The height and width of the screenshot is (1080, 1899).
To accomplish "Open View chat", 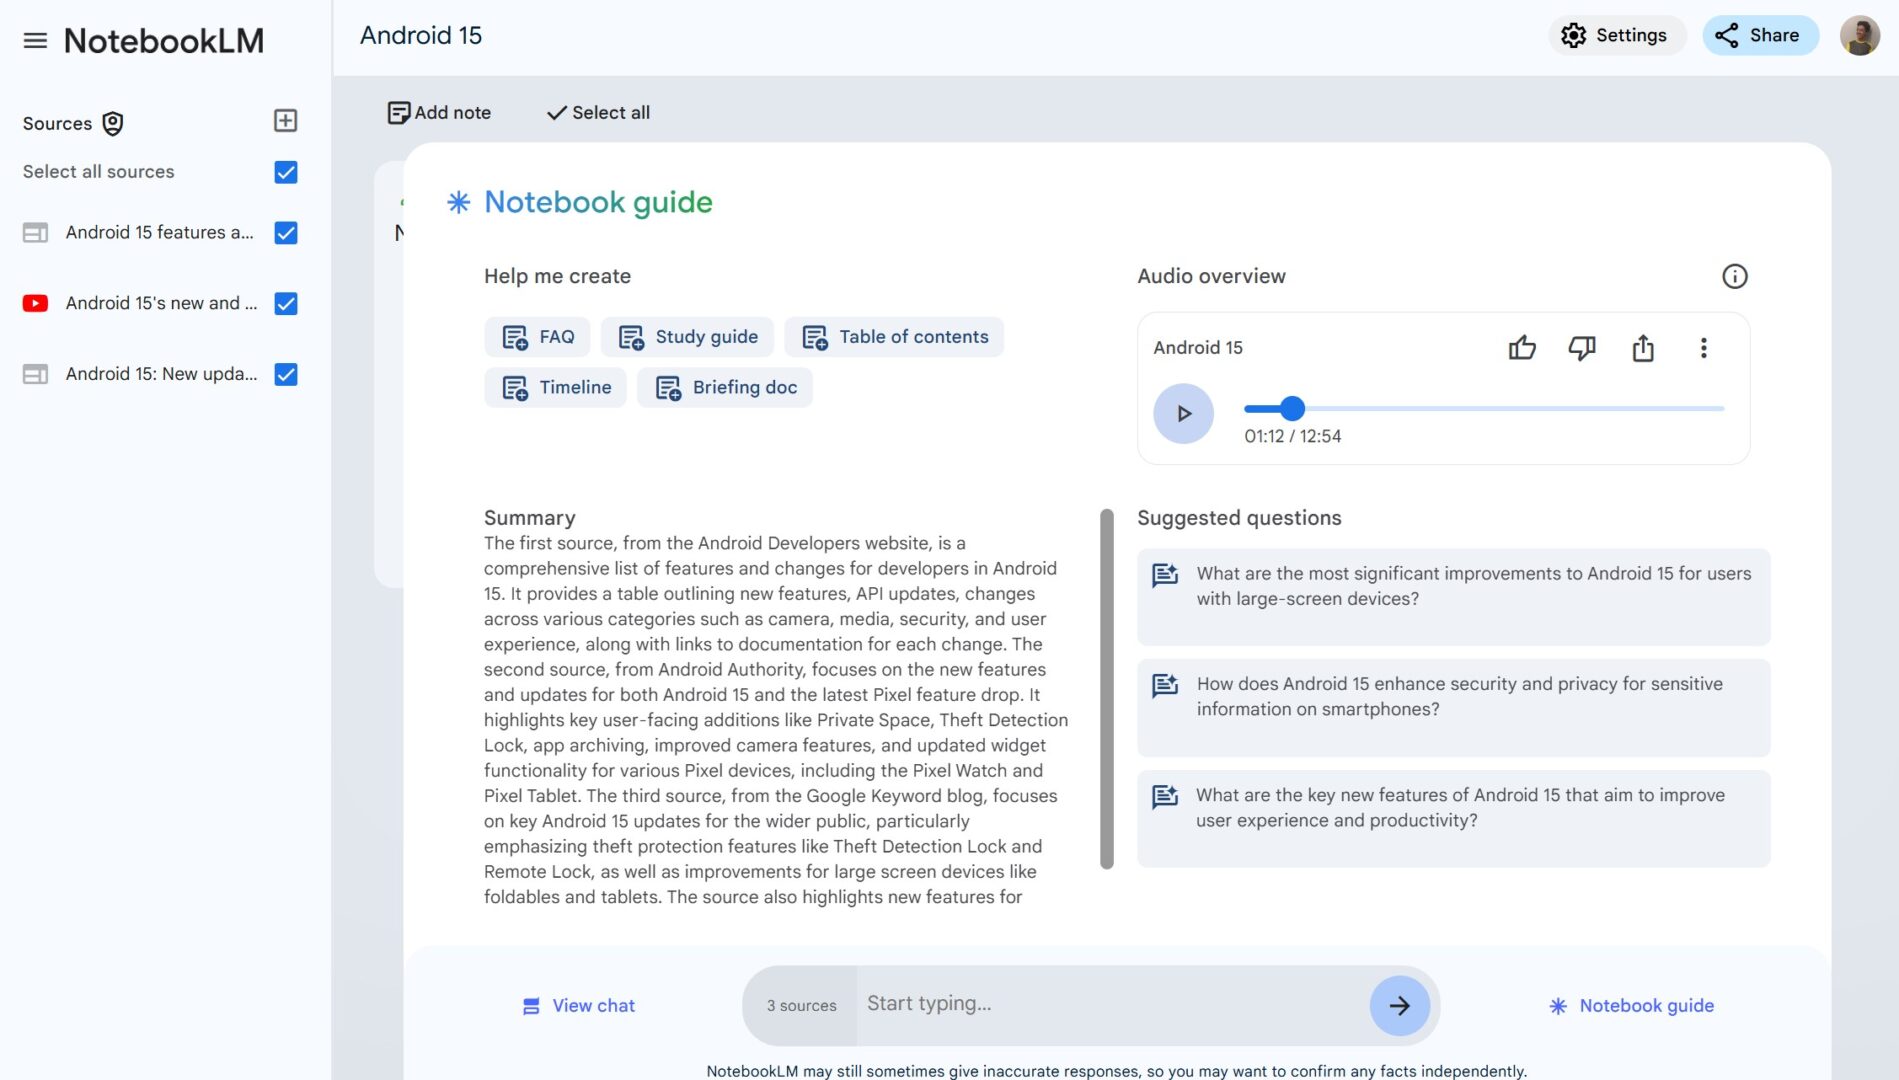I will point(577,1005).
